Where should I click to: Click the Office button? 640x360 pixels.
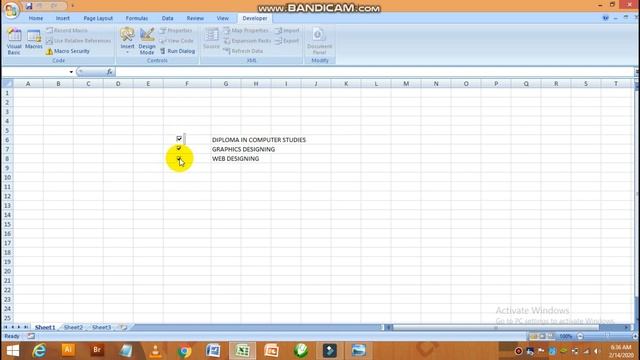click(x=11, y=10)
